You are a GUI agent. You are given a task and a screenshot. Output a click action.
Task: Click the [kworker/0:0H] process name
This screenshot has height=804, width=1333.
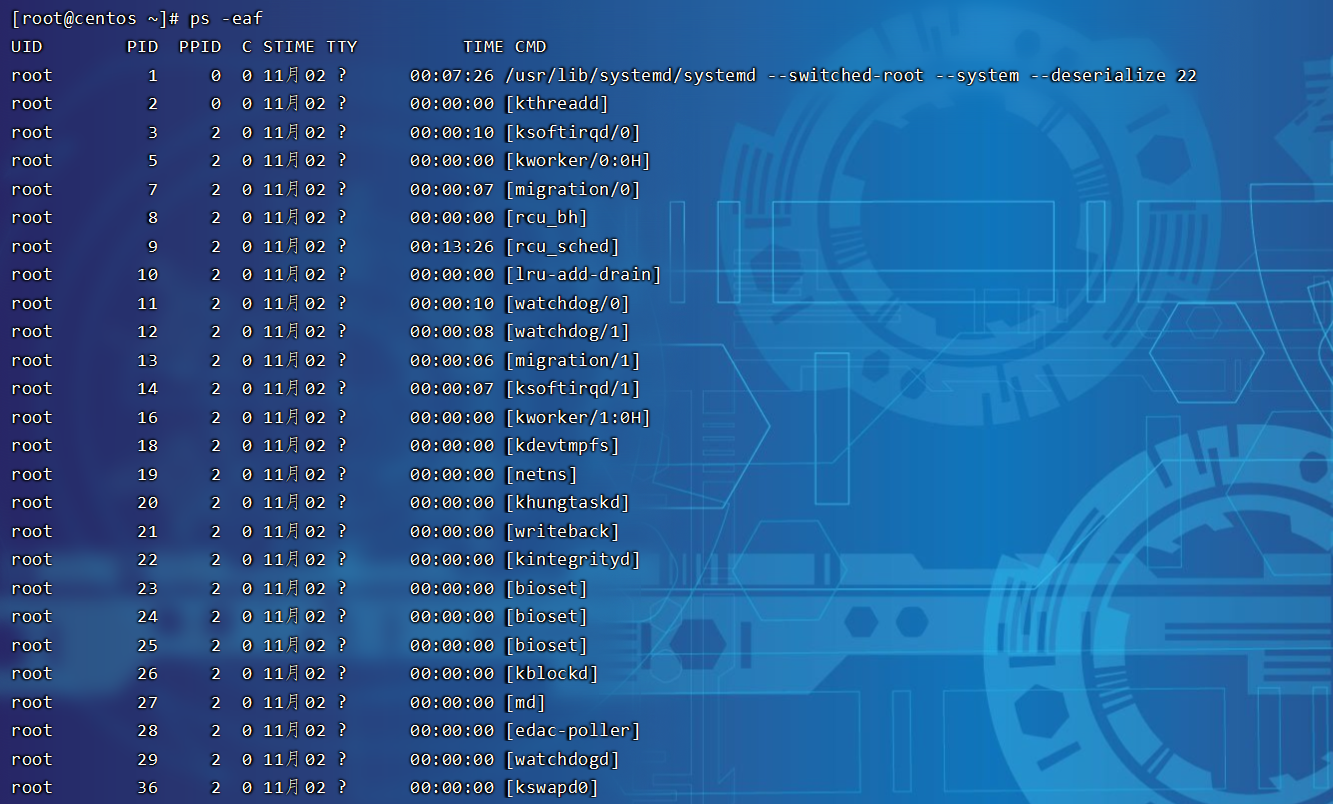(x=578, y=160)
